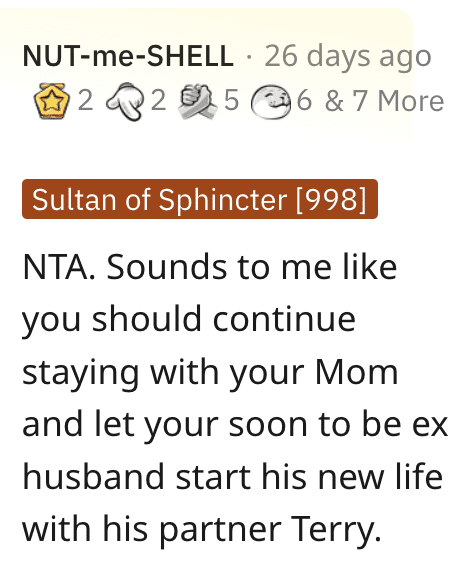Expand awards via '& 7 More'
476x570 pixels.
384,101
